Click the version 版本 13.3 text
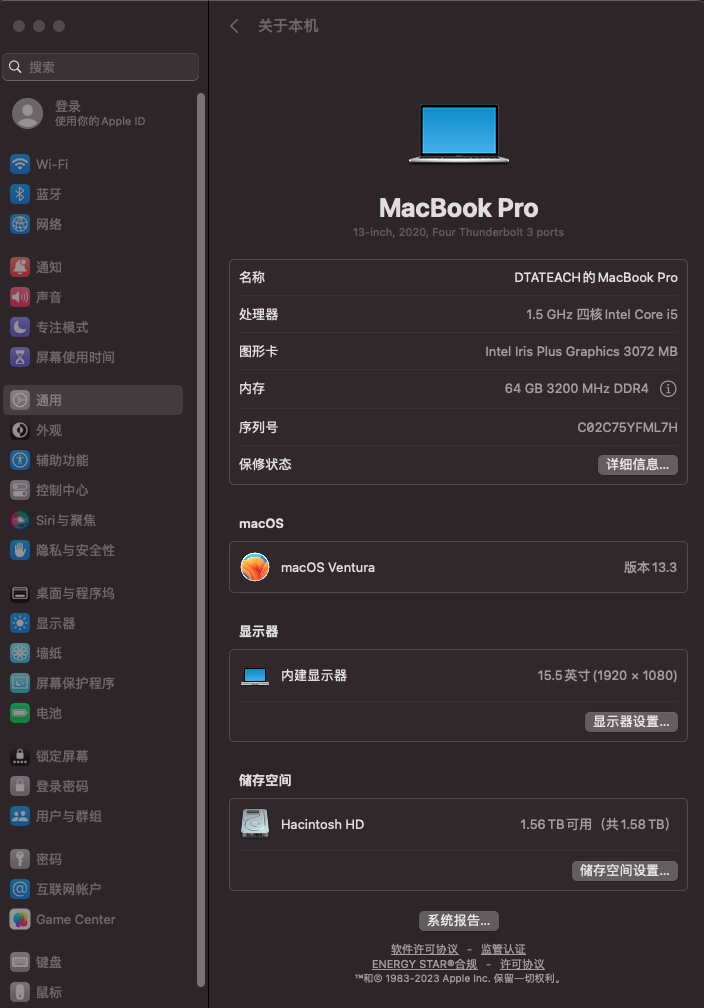 coord(650,567)
